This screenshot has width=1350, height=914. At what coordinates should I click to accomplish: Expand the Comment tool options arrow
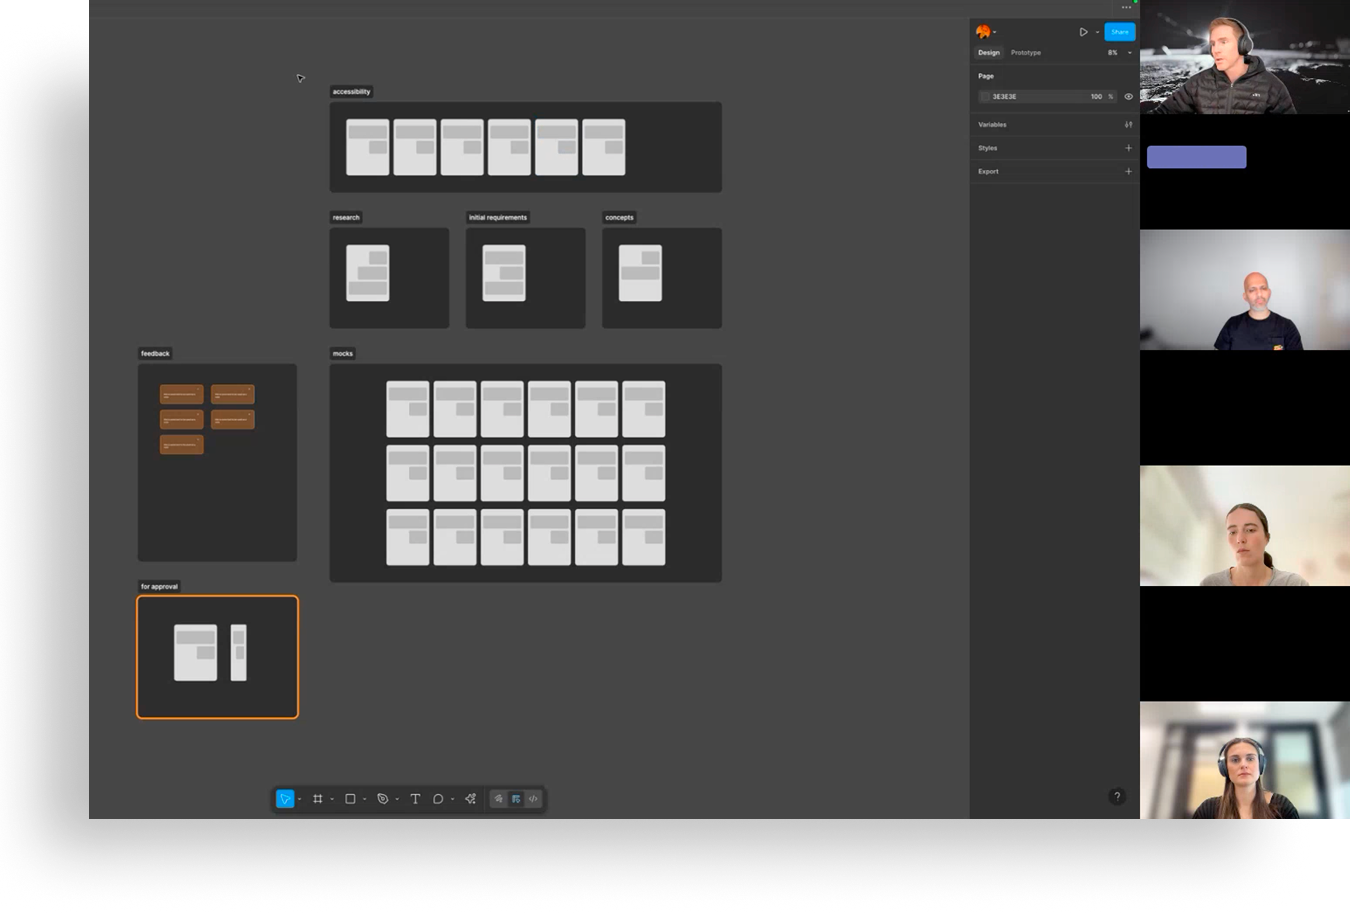[x=452, y=799]
